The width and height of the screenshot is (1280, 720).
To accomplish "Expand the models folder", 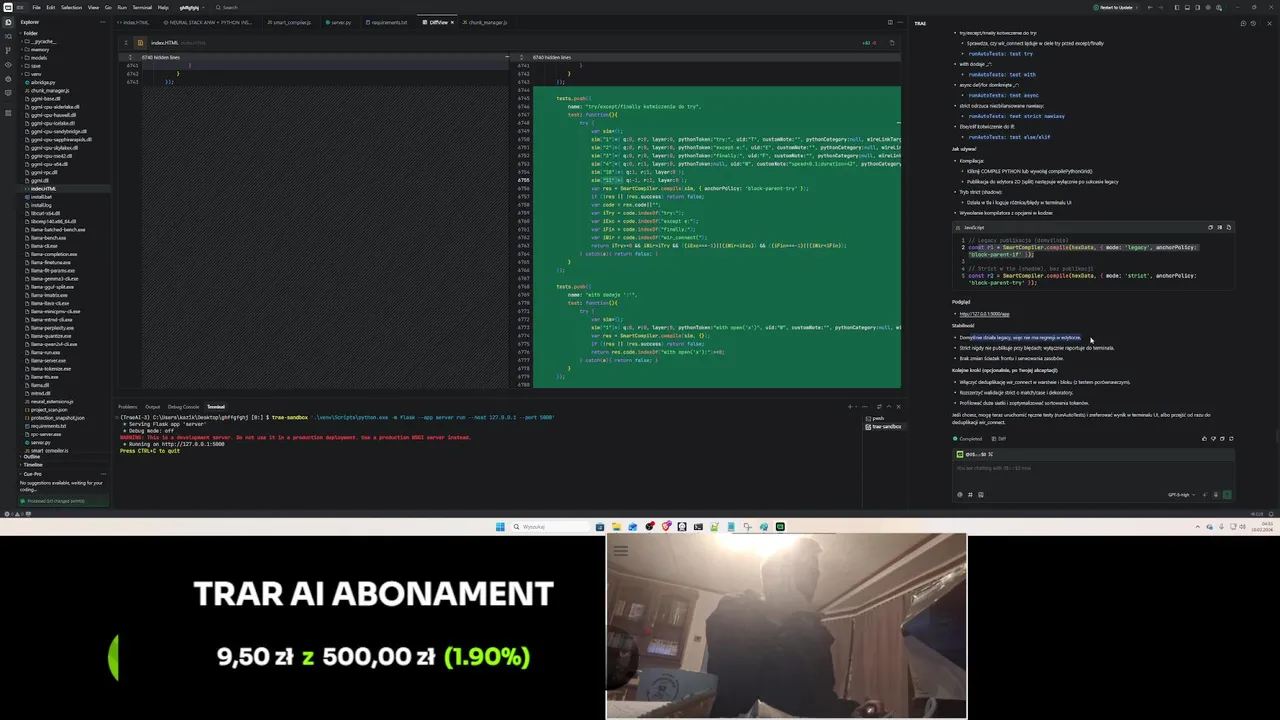I will click(x=39, y=57).
